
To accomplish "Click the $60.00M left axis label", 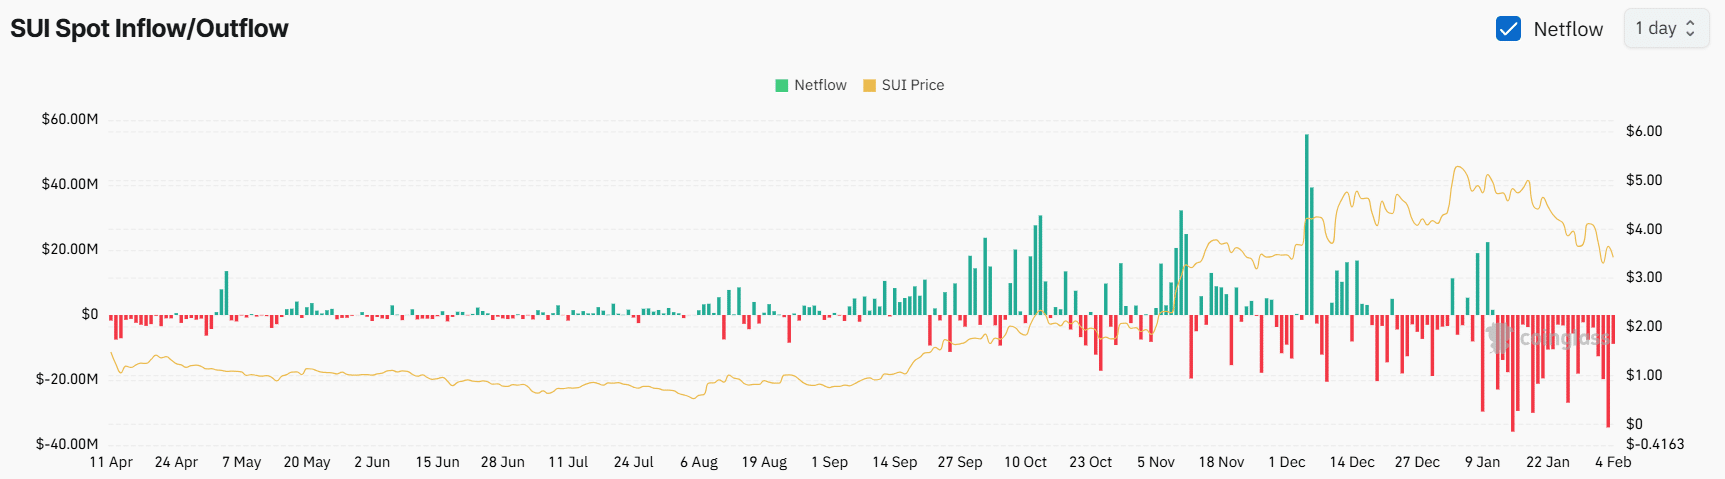I will tap(70, 119).
